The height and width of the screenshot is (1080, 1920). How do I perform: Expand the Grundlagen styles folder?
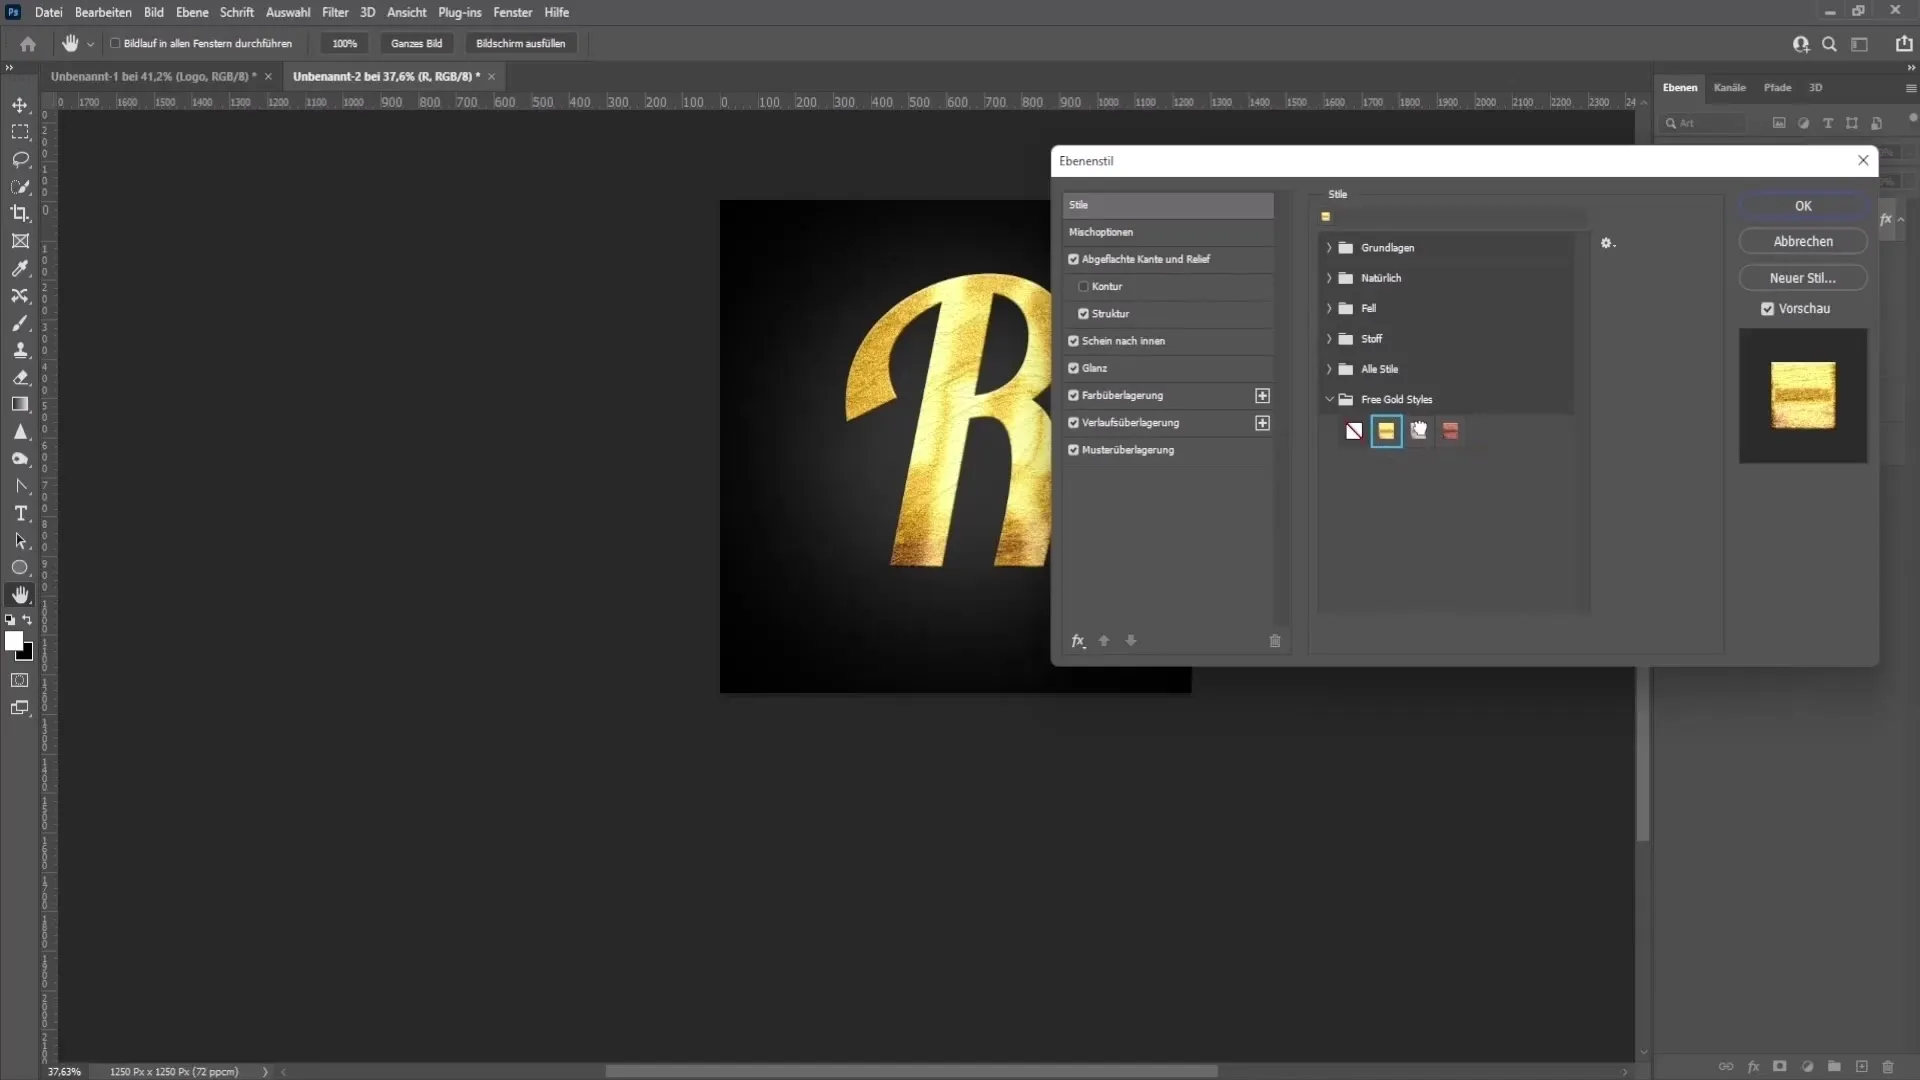point(1329,248)
